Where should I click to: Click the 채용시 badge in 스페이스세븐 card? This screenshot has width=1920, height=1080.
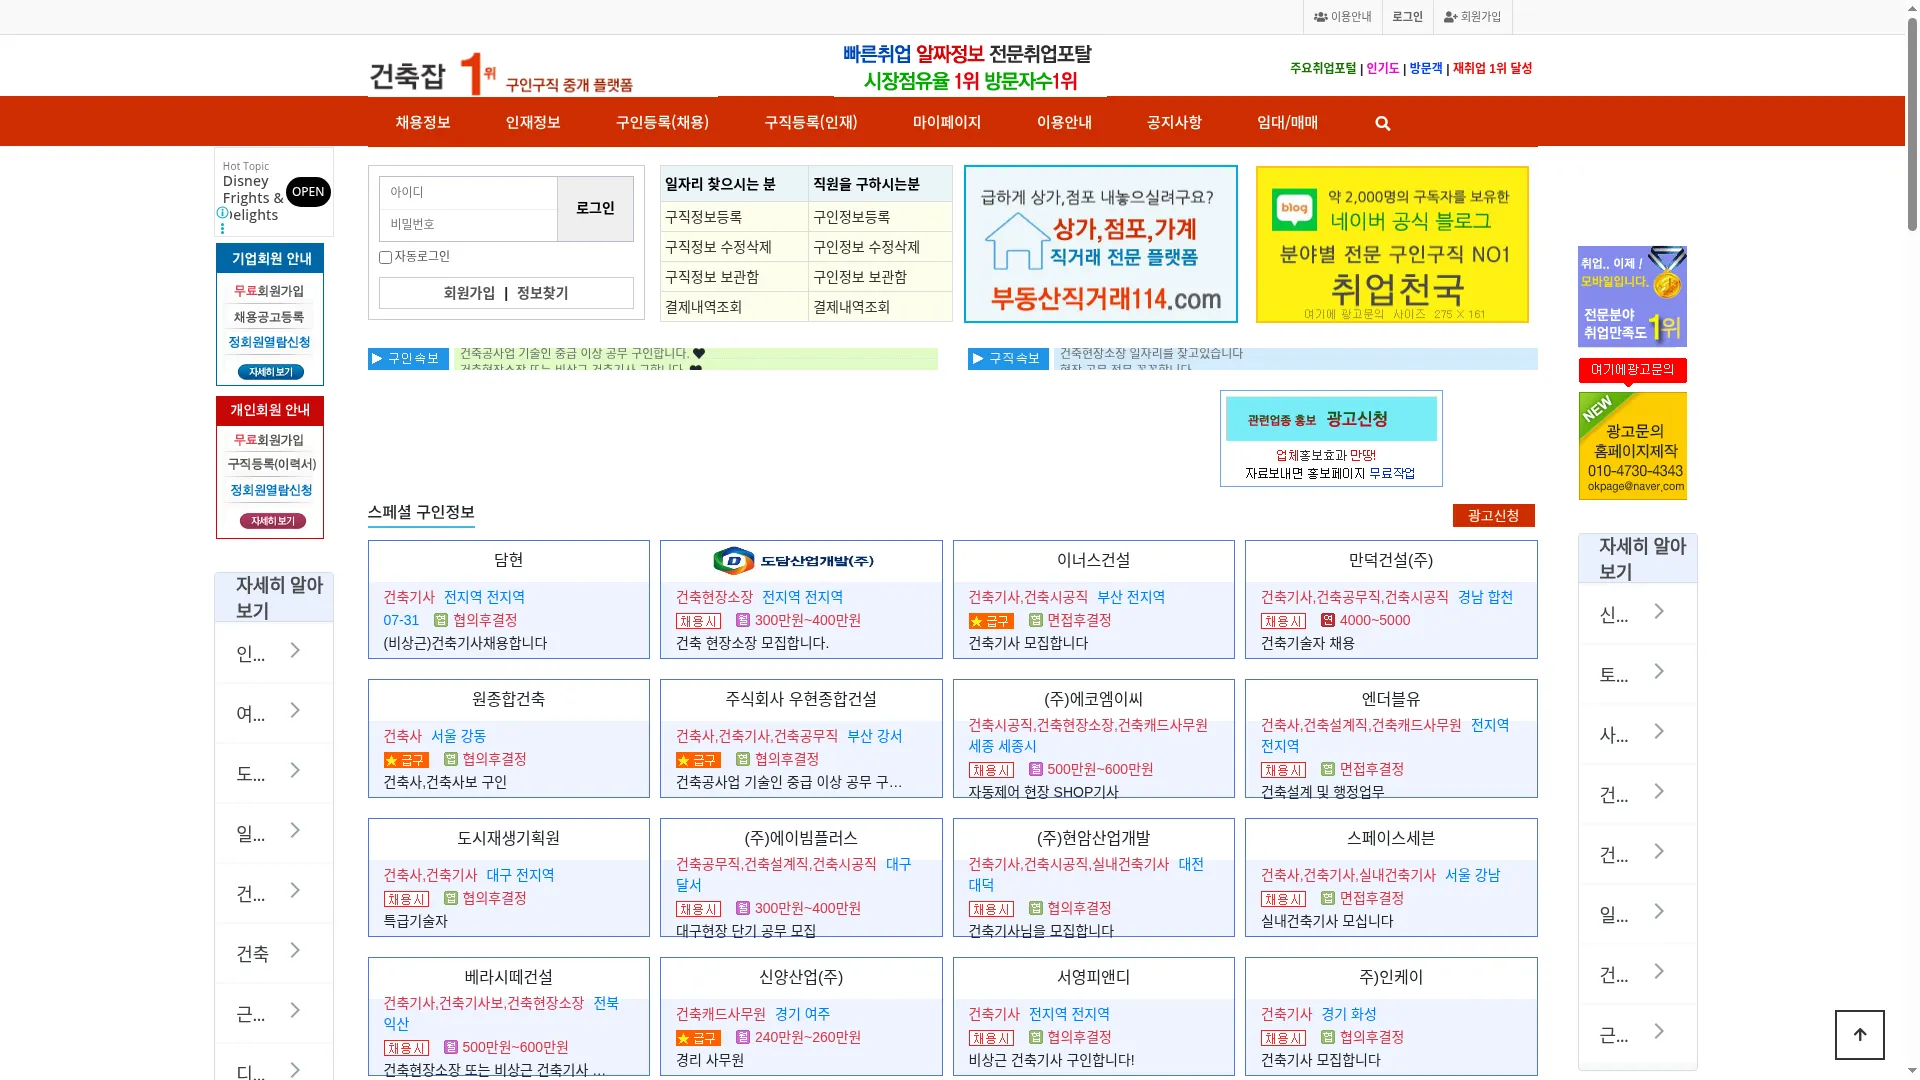point(1283,899)
